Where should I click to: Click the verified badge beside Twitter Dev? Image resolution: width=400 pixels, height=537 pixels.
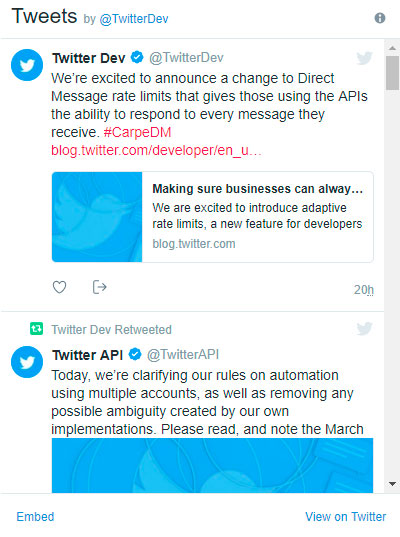tap(137, 57)
